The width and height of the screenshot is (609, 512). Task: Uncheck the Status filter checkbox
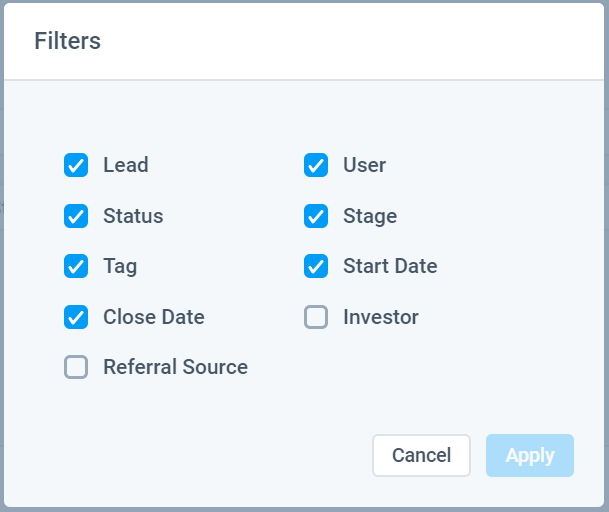pyautogui.click(x=76, y=216)
